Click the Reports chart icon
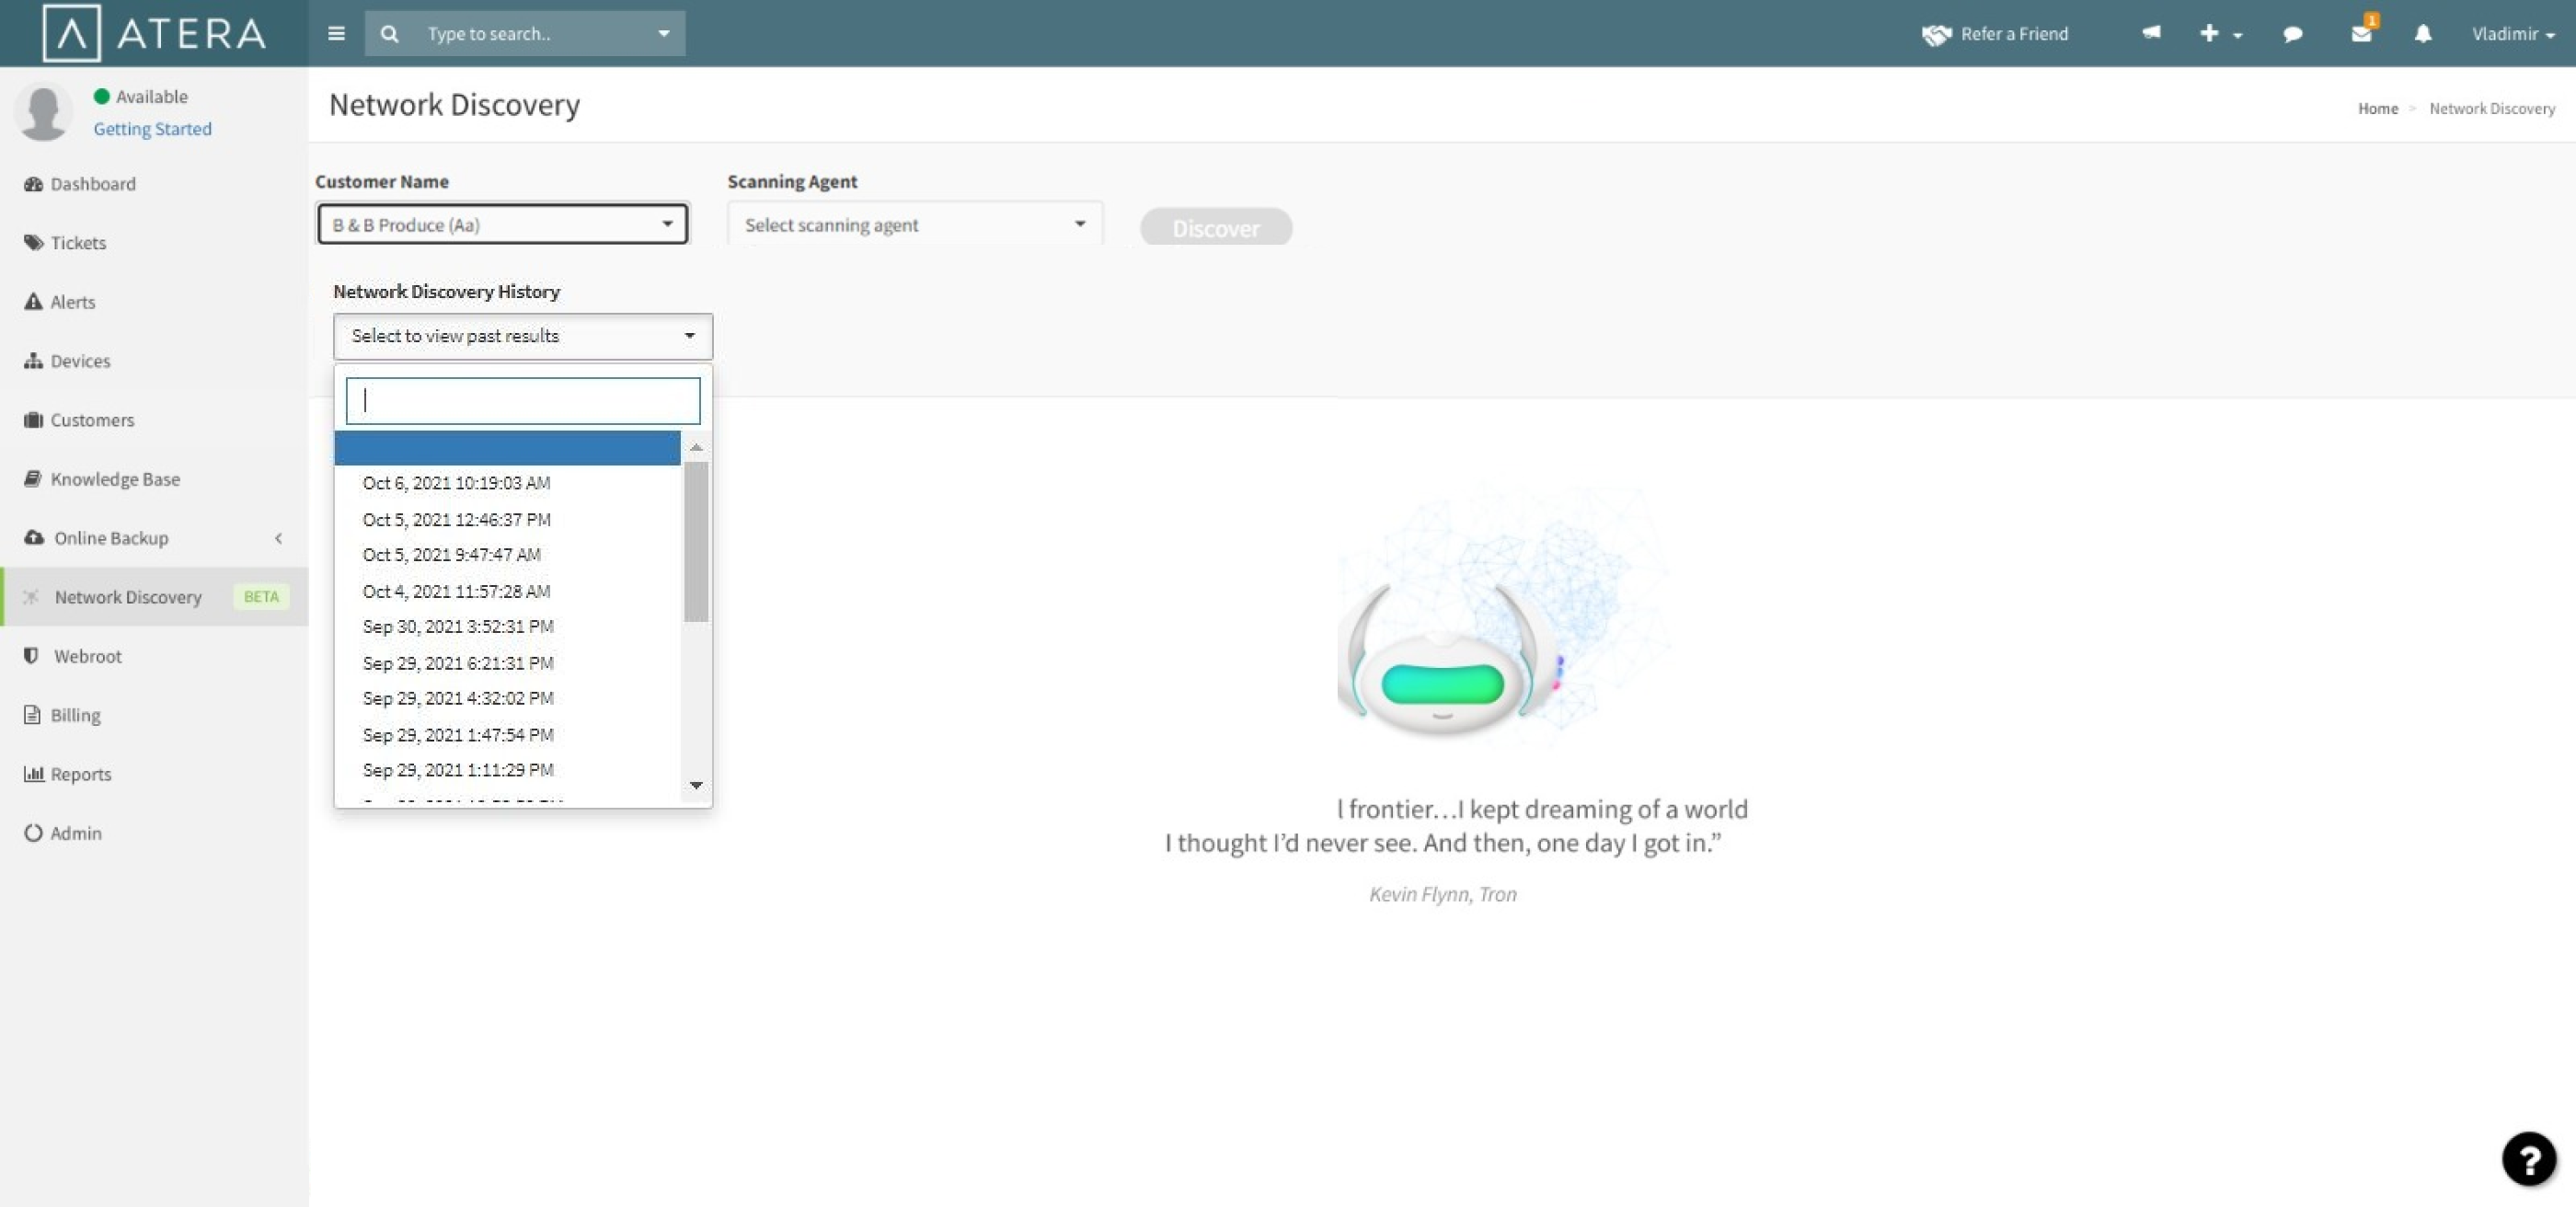 pos(33,773)
